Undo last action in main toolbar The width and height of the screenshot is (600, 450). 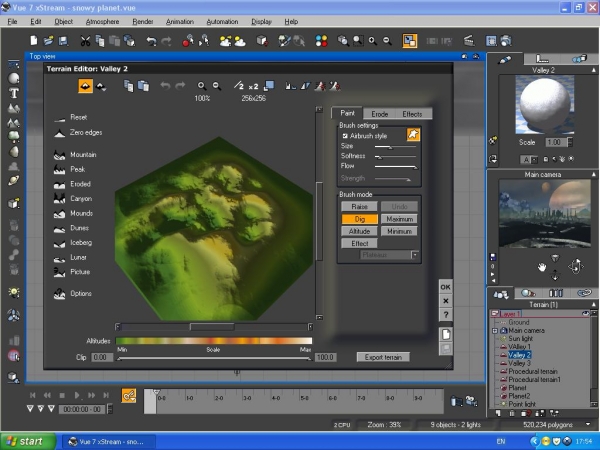pyautogui.click(x=152, y=41)
